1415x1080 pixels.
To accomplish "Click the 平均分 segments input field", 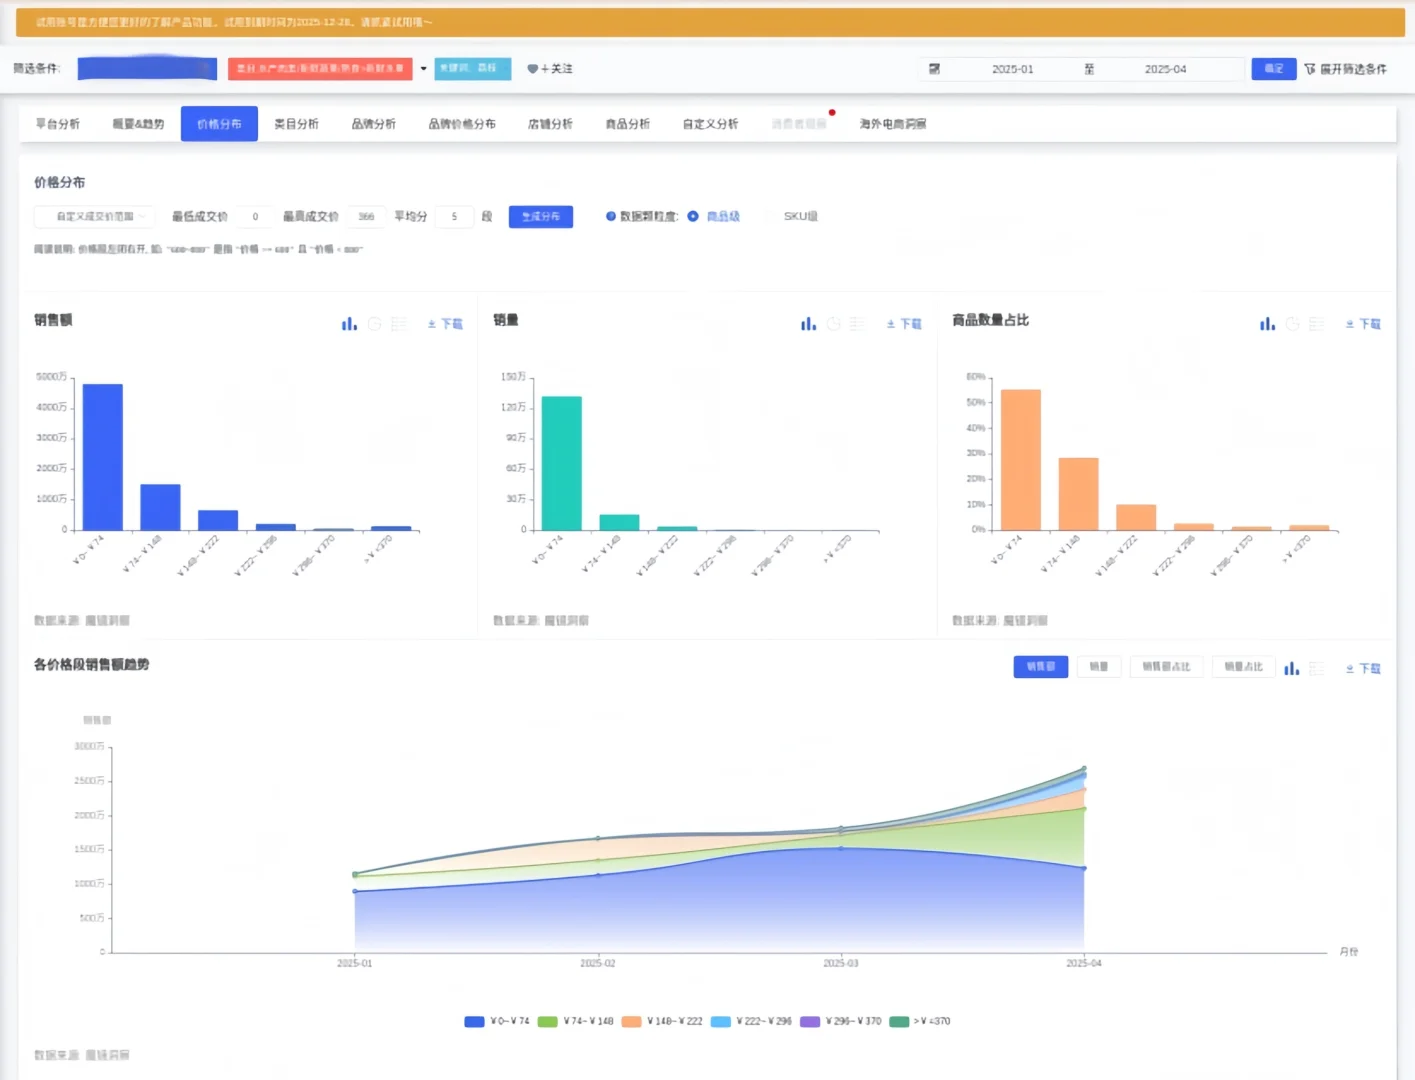I will tap(454, 216).
